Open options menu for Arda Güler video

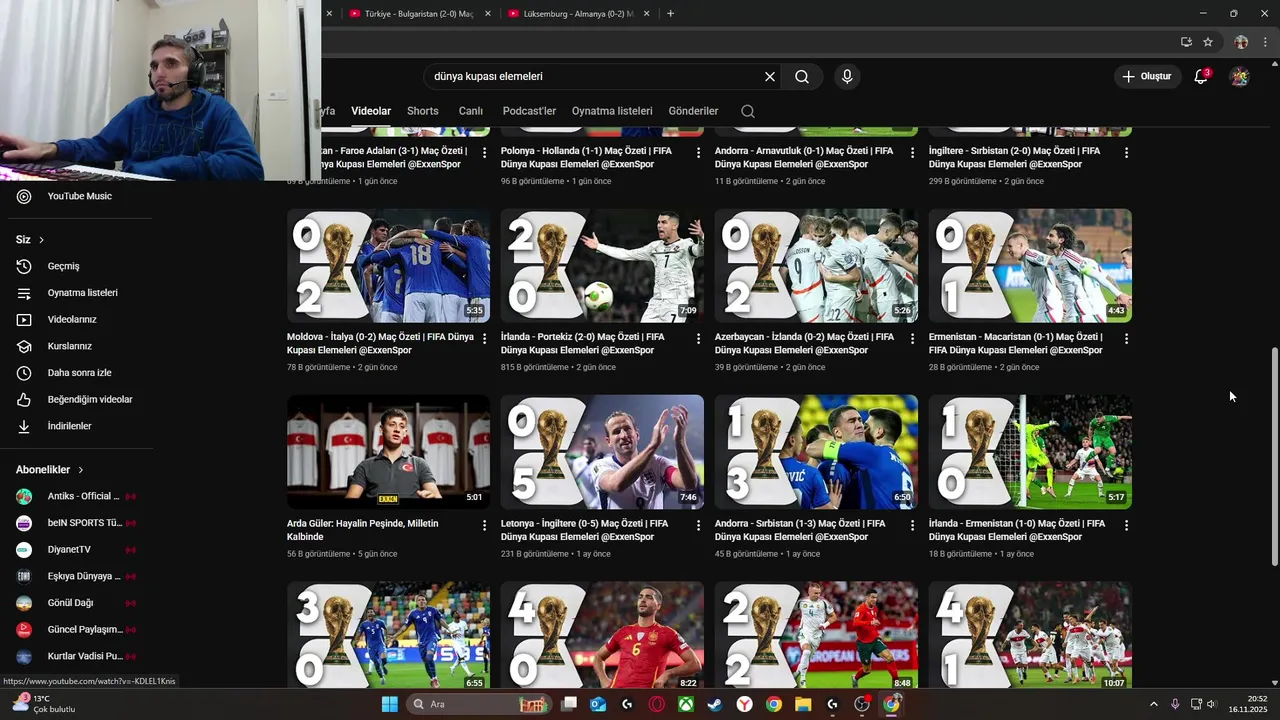[484, 525]
